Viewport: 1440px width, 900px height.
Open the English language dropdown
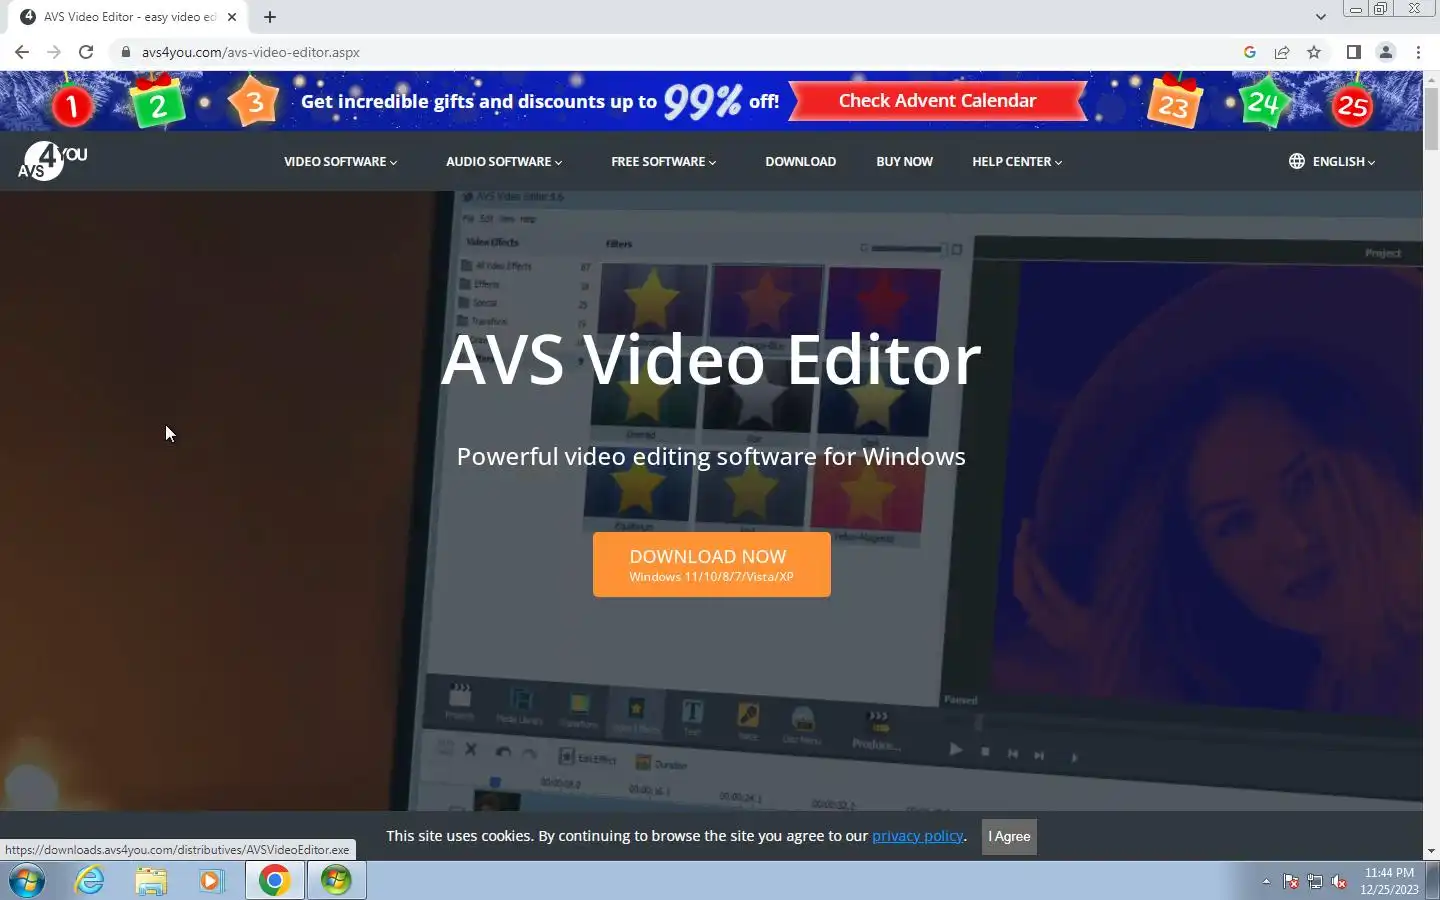click(x=1343, y=161)
